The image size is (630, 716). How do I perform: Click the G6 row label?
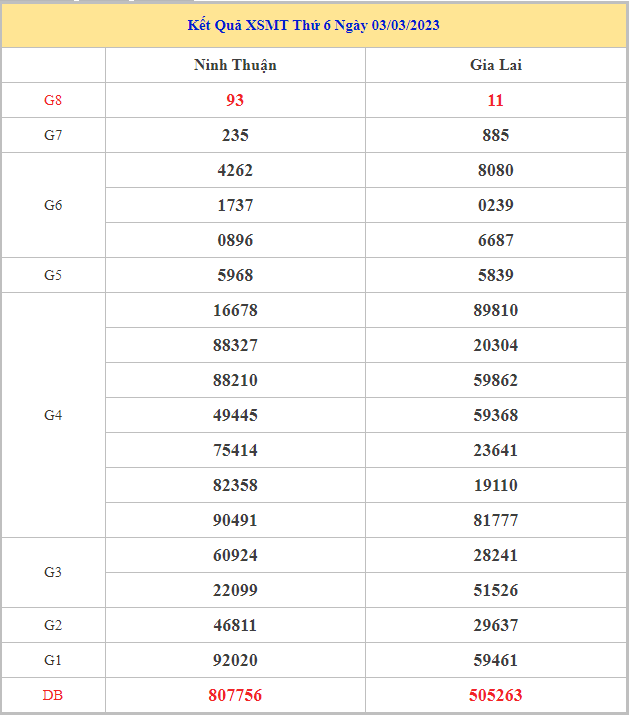pyautogui.click(x=53, y=205)
